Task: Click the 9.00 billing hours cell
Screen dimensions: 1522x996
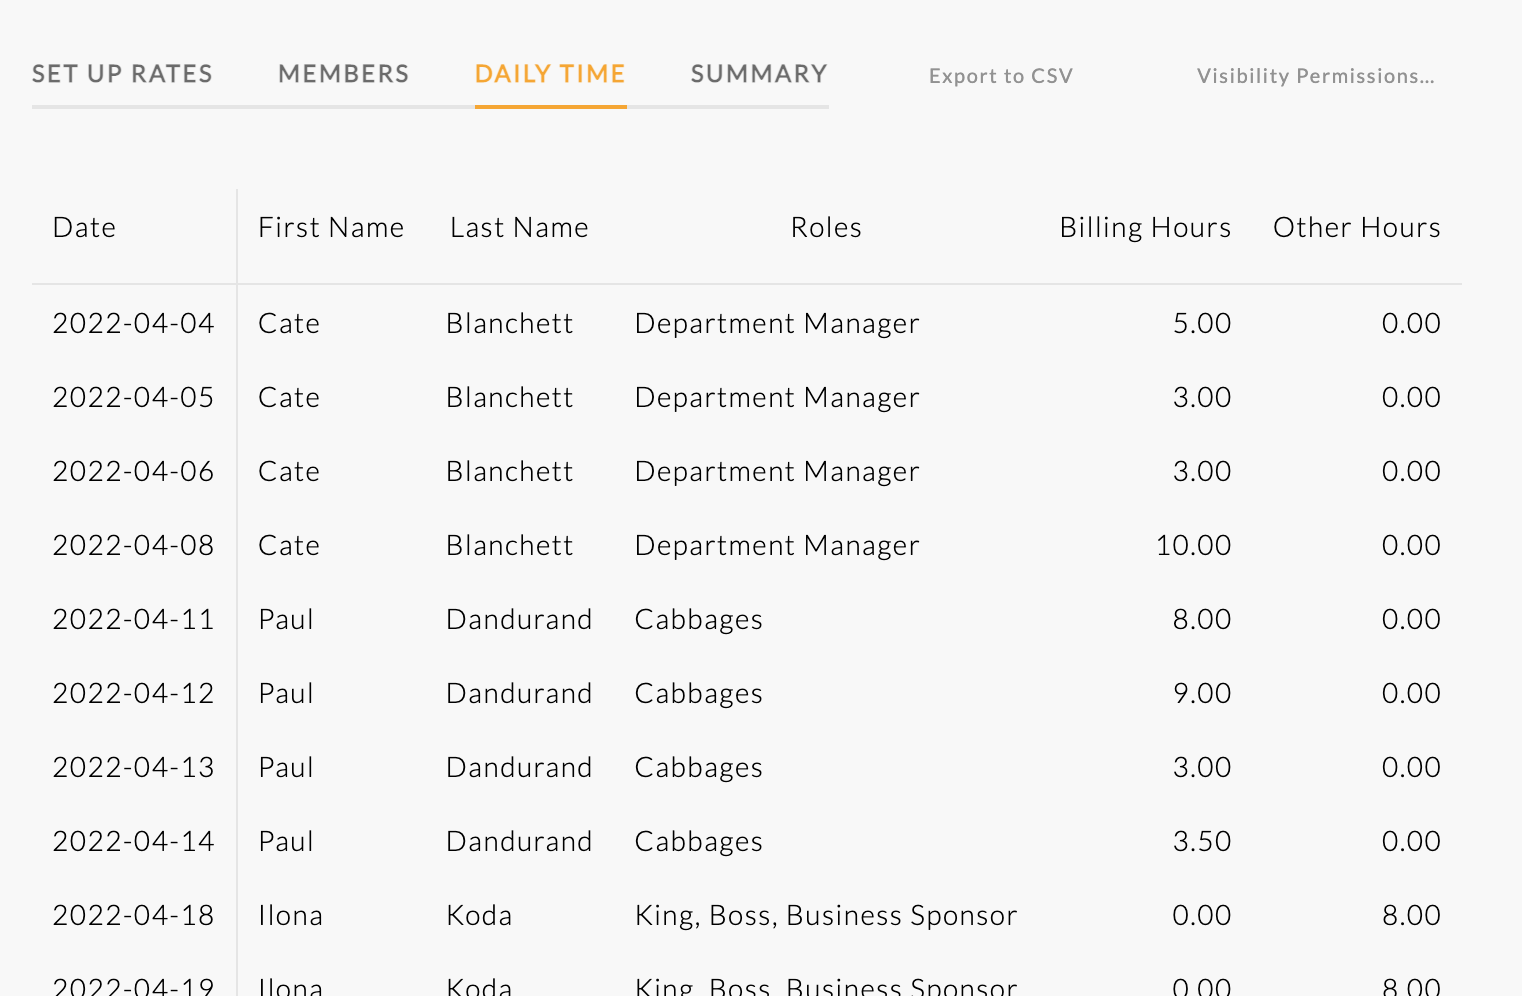Action: [1201, 694]
